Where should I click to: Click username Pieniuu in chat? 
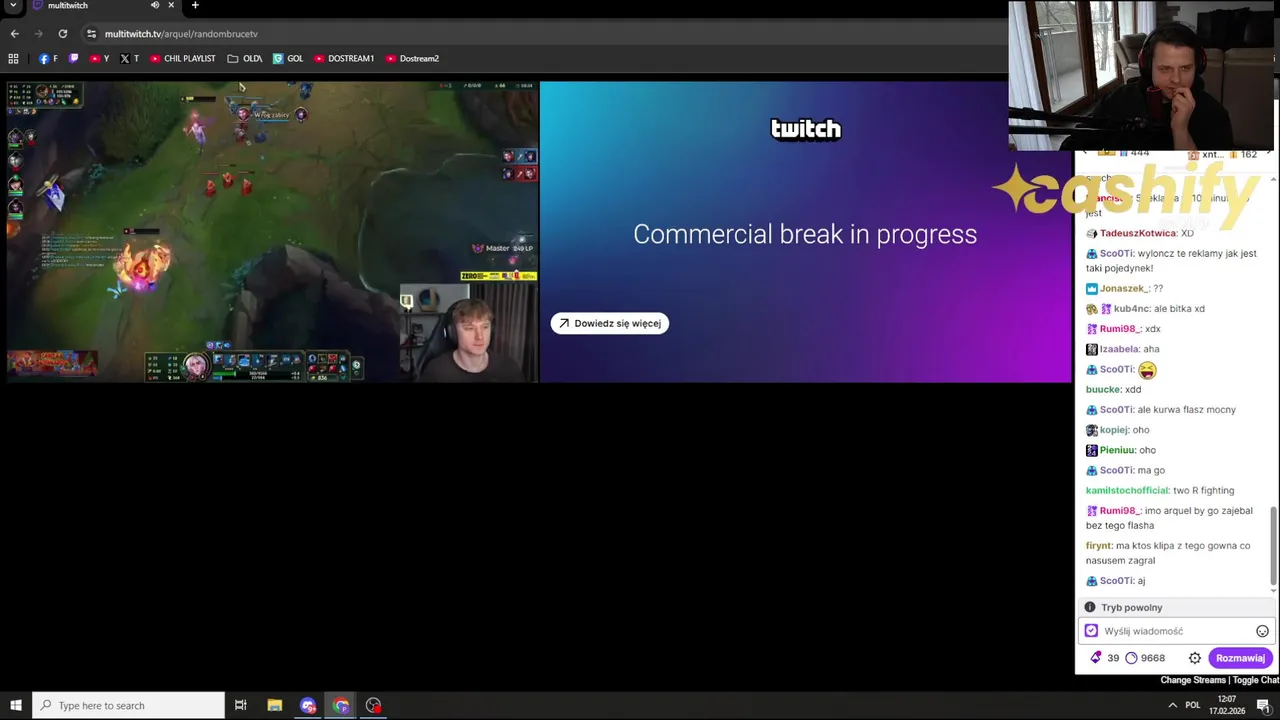pyautogui.click(x=1118, y=450)
